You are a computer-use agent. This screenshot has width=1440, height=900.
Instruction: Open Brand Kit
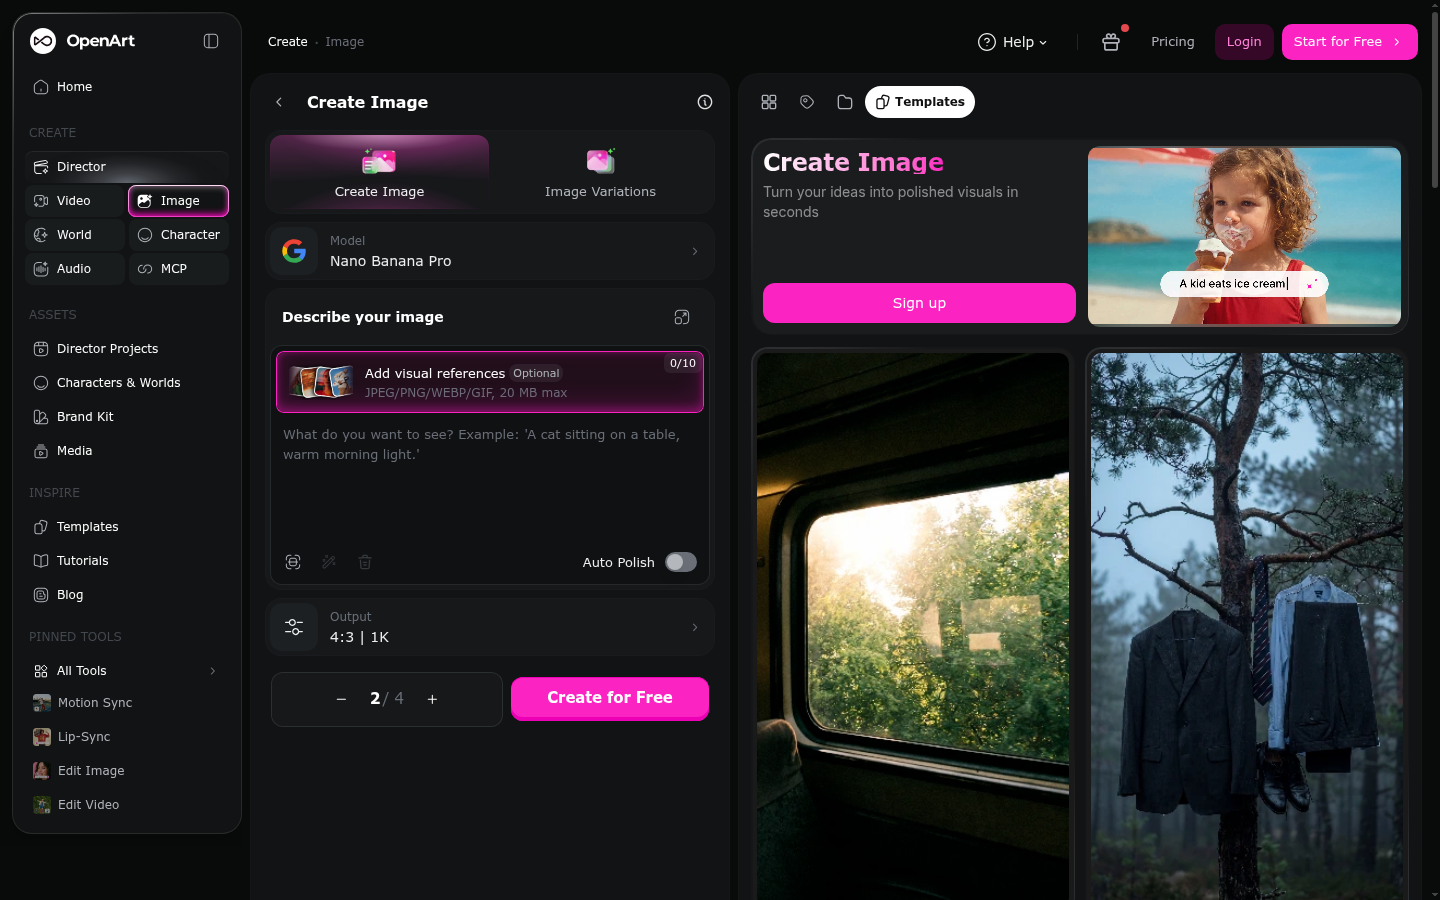(x=127, y=417)
